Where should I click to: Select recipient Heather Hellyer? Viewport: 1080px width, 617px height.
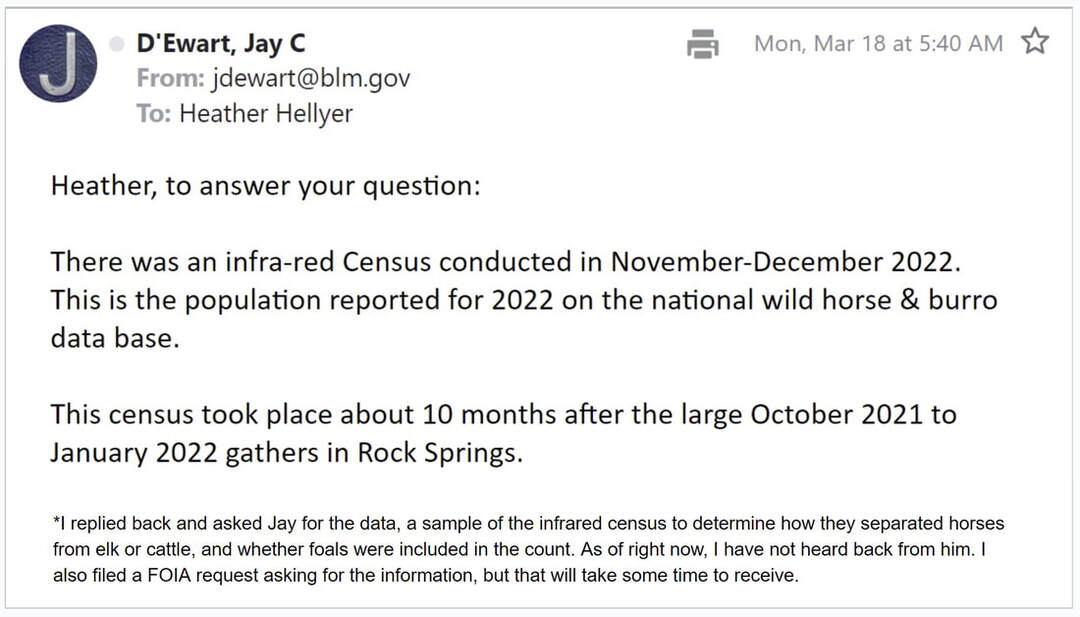[x=266, y=114]
